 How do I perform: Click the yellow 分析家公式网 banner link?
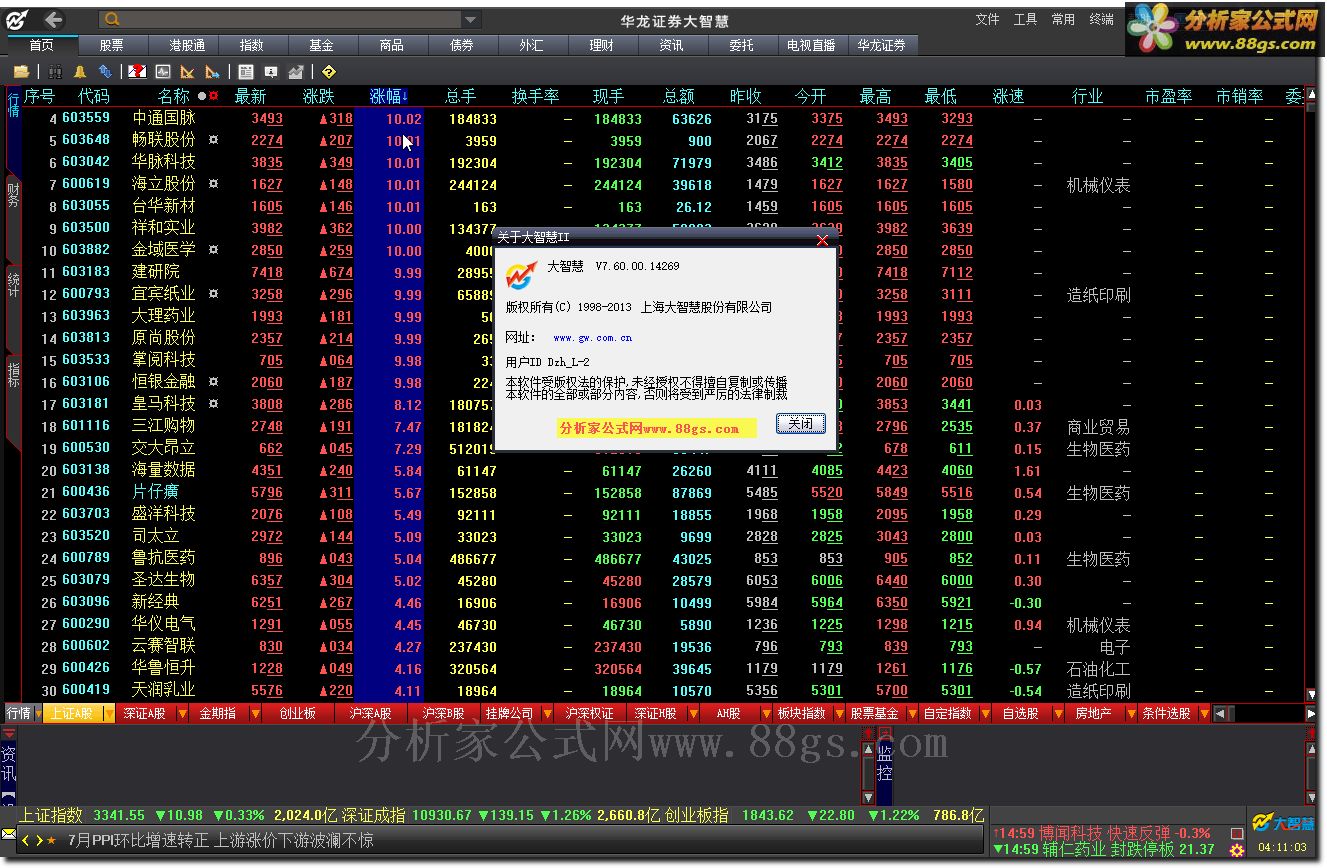click(656, 428)
